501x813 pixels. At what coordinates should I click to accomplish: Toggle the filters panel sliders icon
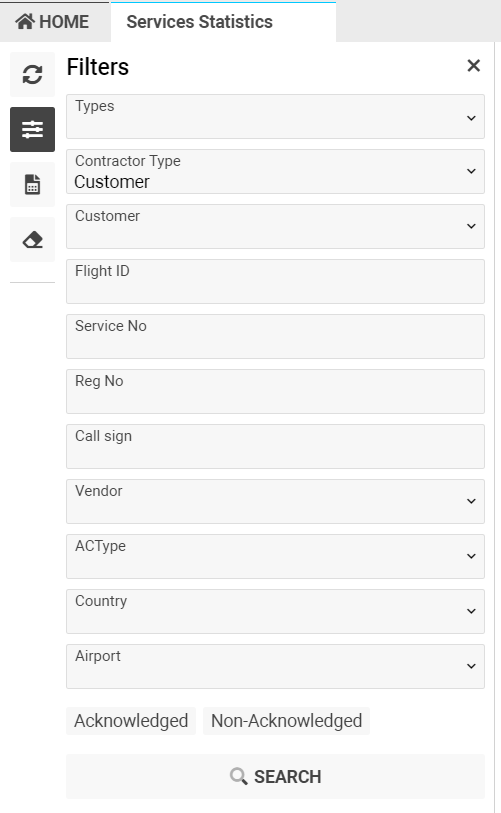pyautogui.click(x=32, y=130)
